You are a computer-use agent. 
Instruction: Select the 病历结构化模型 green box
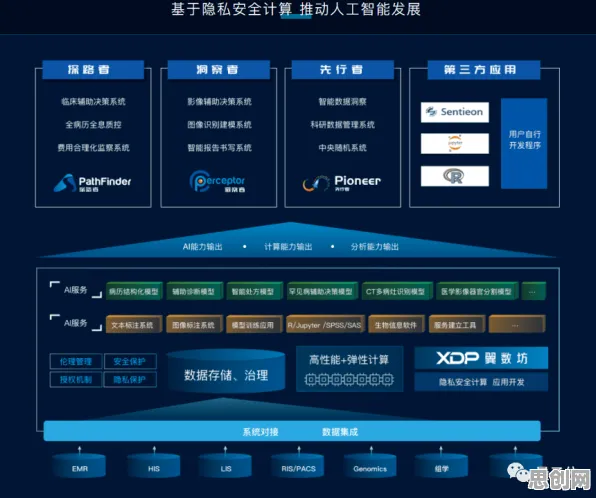click(134, 292)
